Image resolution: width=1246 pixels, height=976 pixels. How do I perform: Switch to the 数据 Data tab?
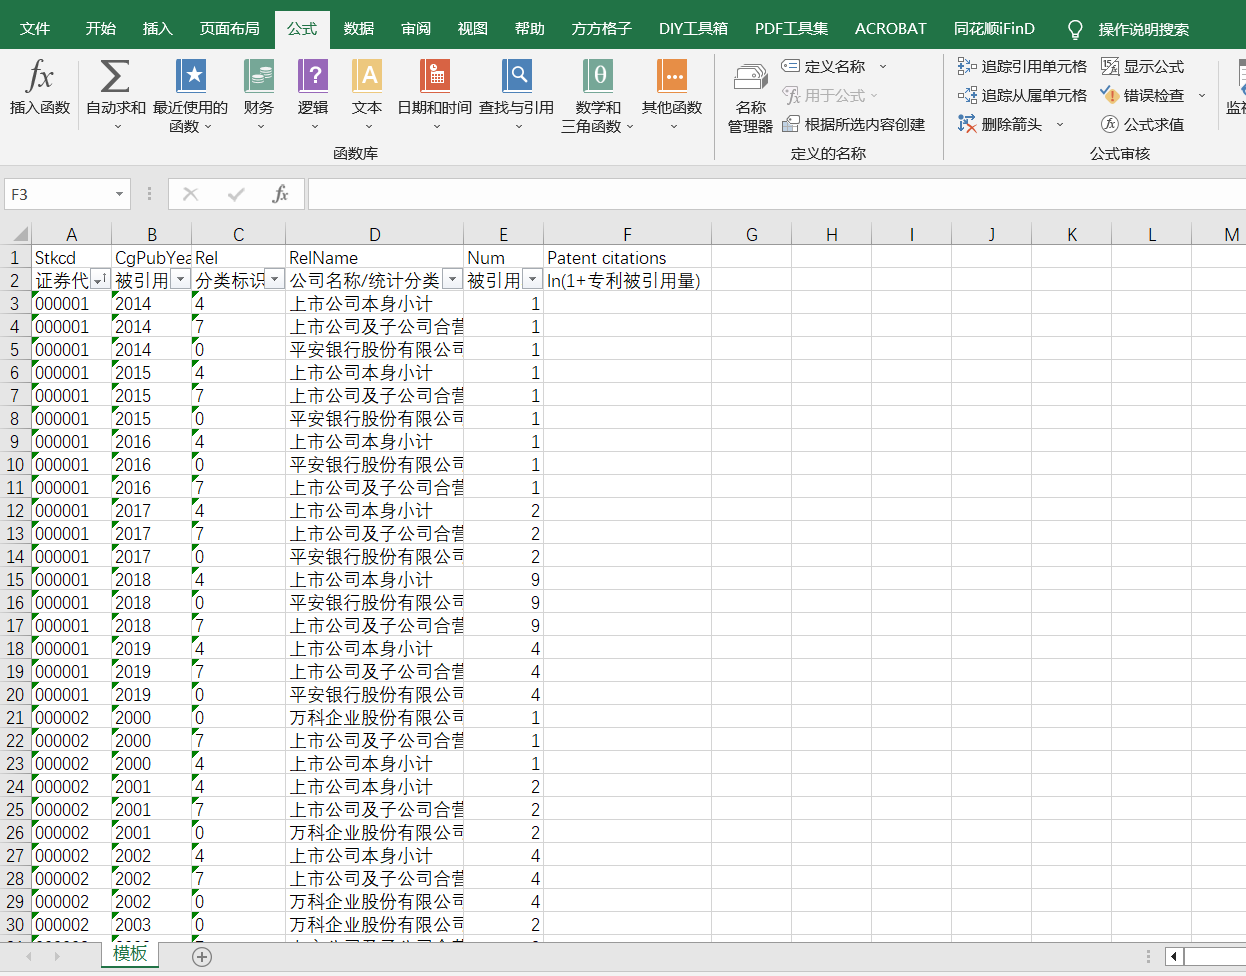[359, 29]
